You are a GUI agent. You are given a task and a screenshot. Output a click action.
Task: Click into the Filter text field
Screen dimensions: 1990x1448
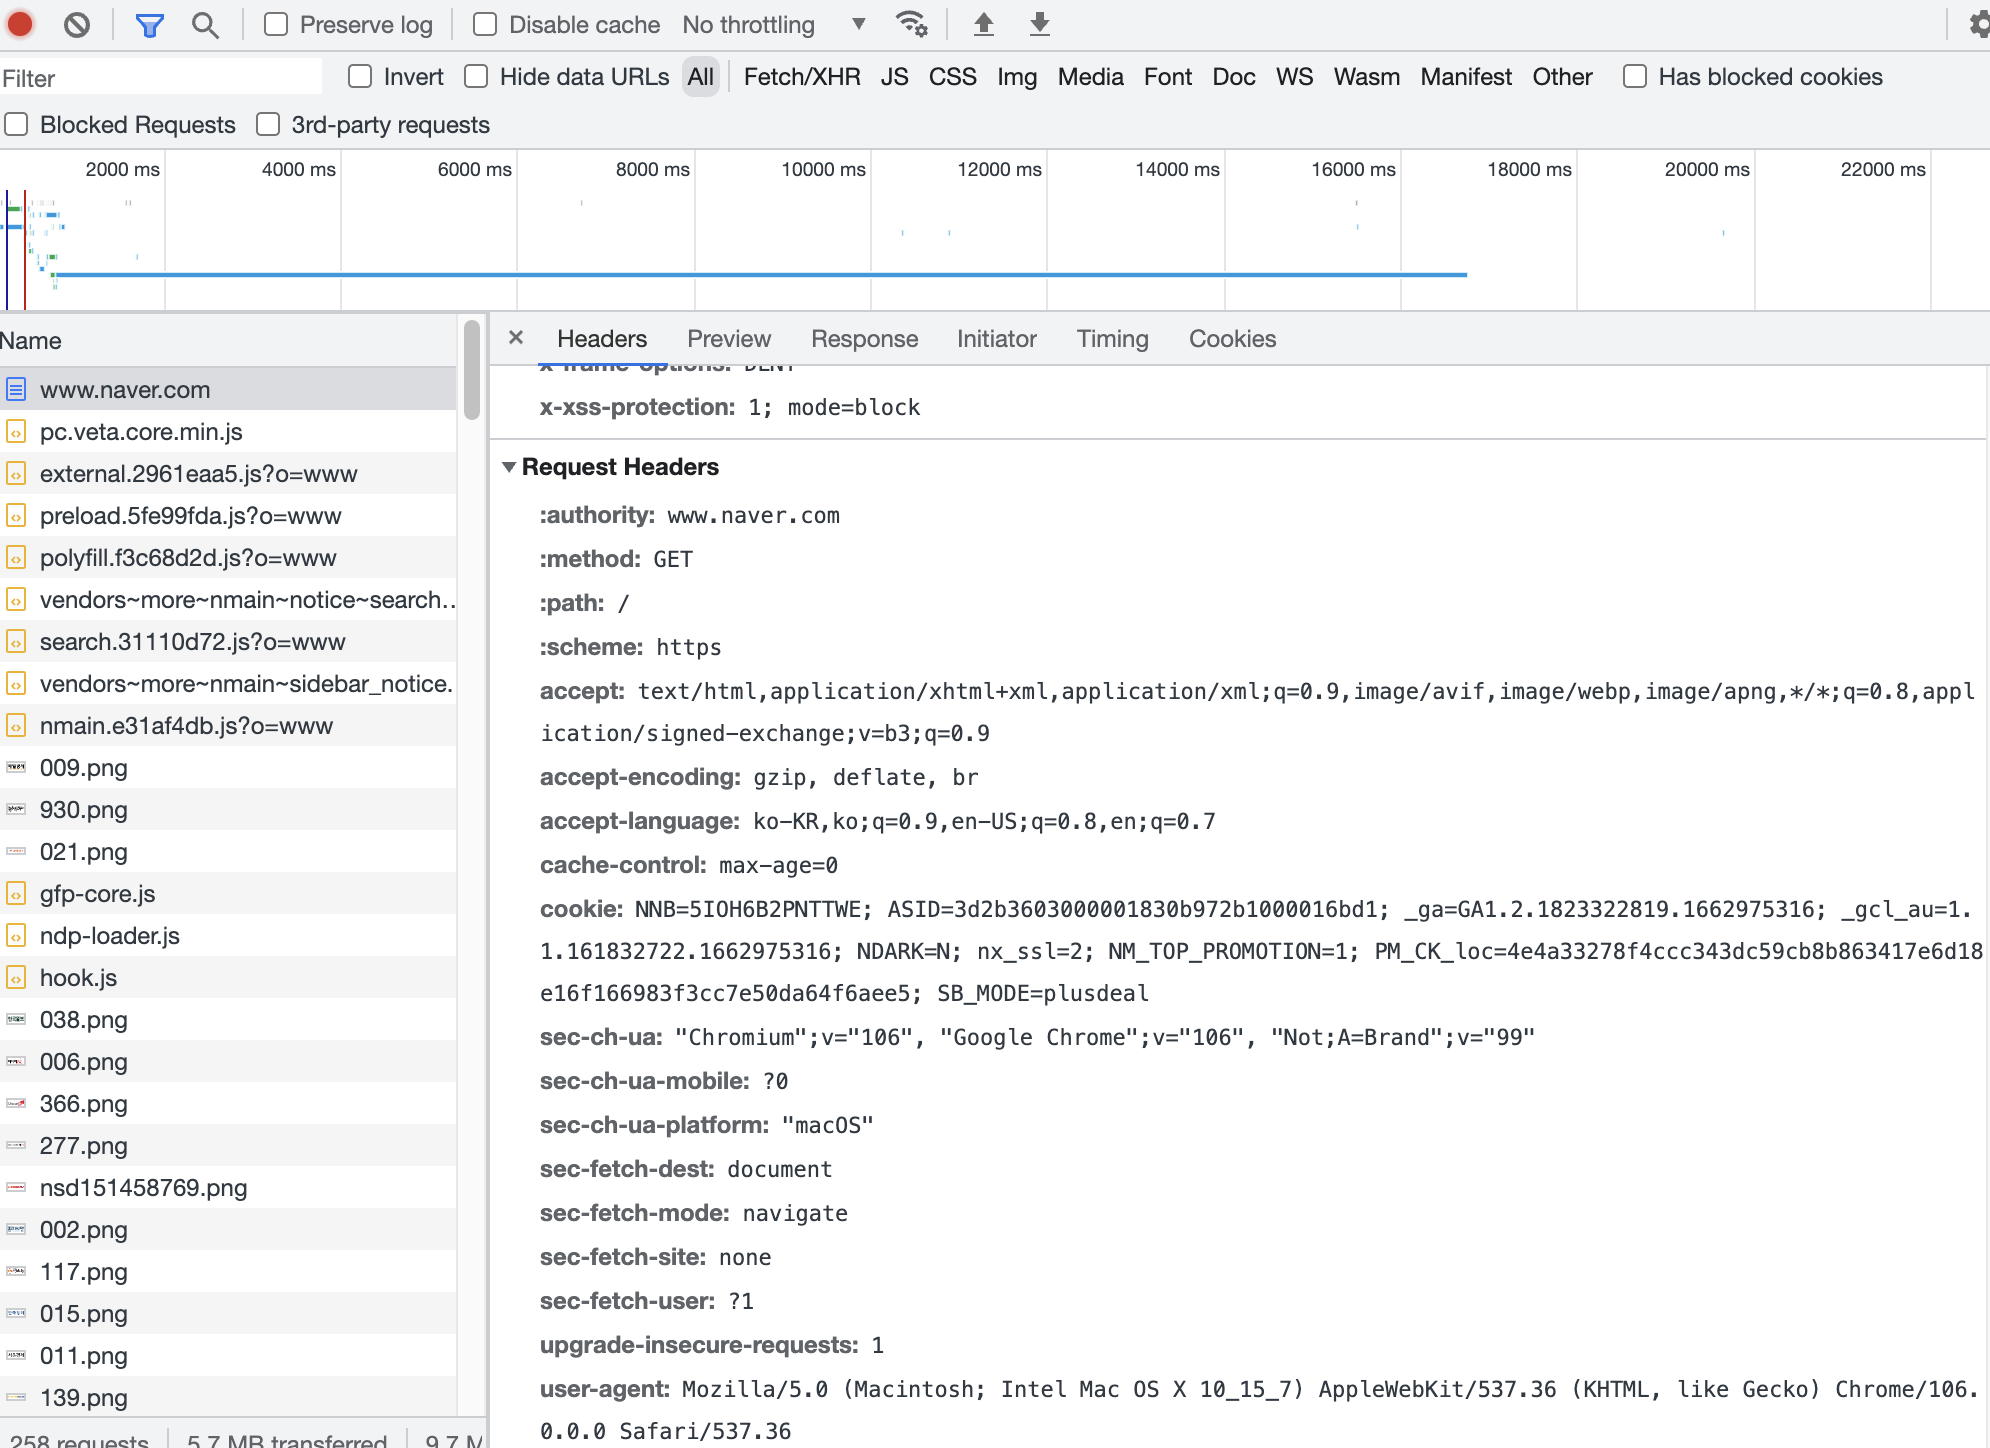click(160, 78)
